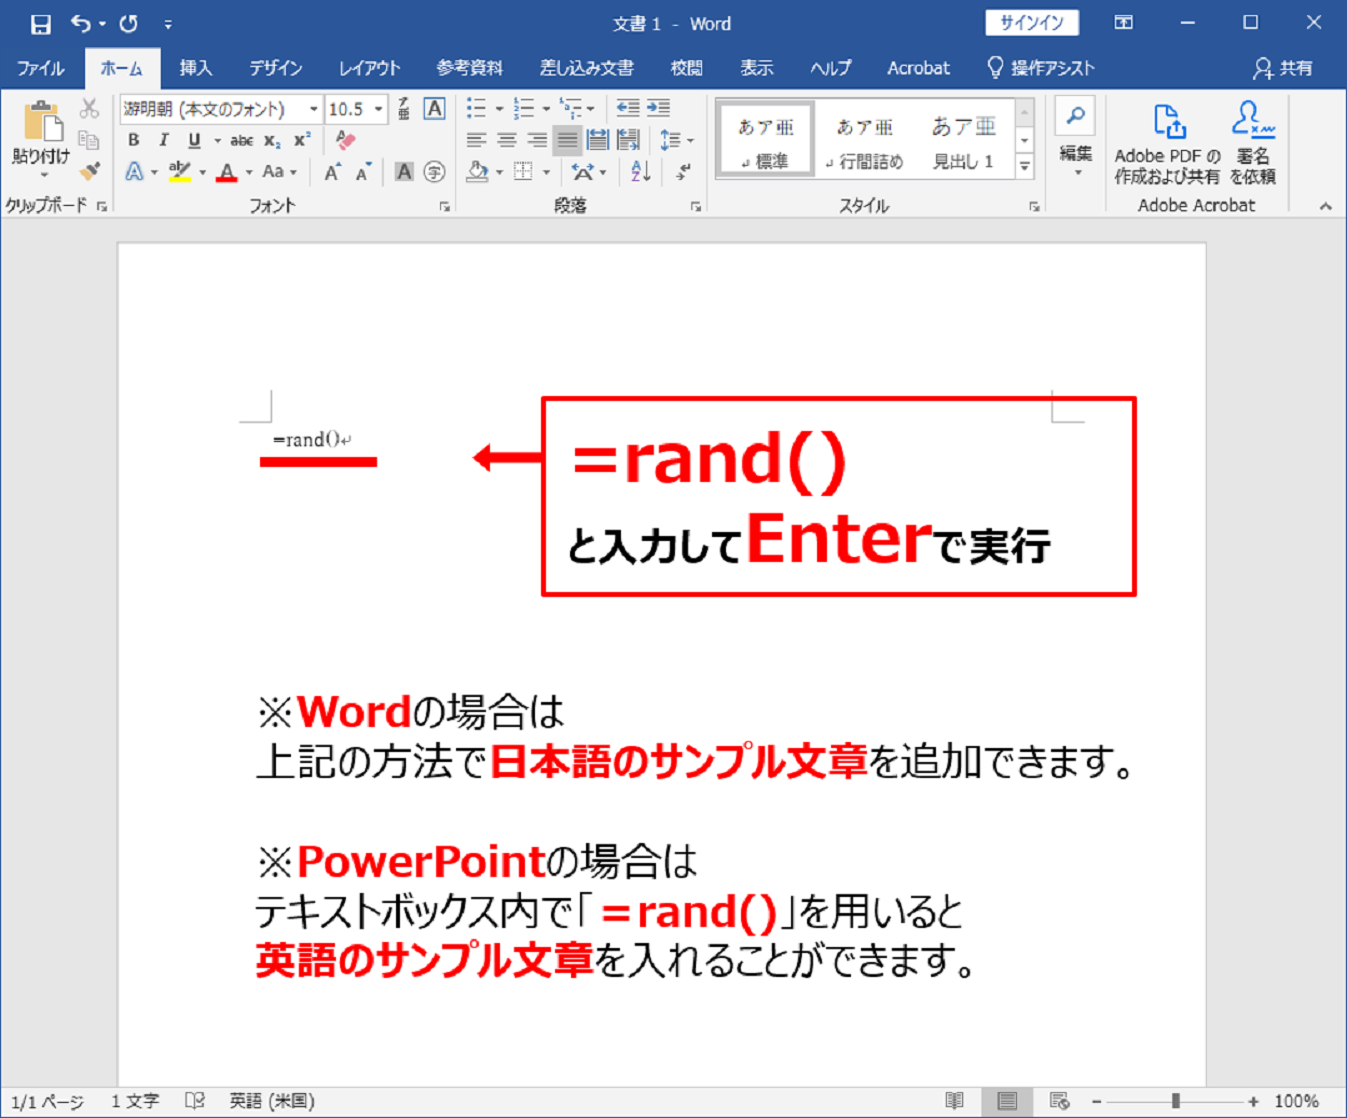Screen dimensions: 1347x1118
Task: Apply red font color
Action: (227, 172)
